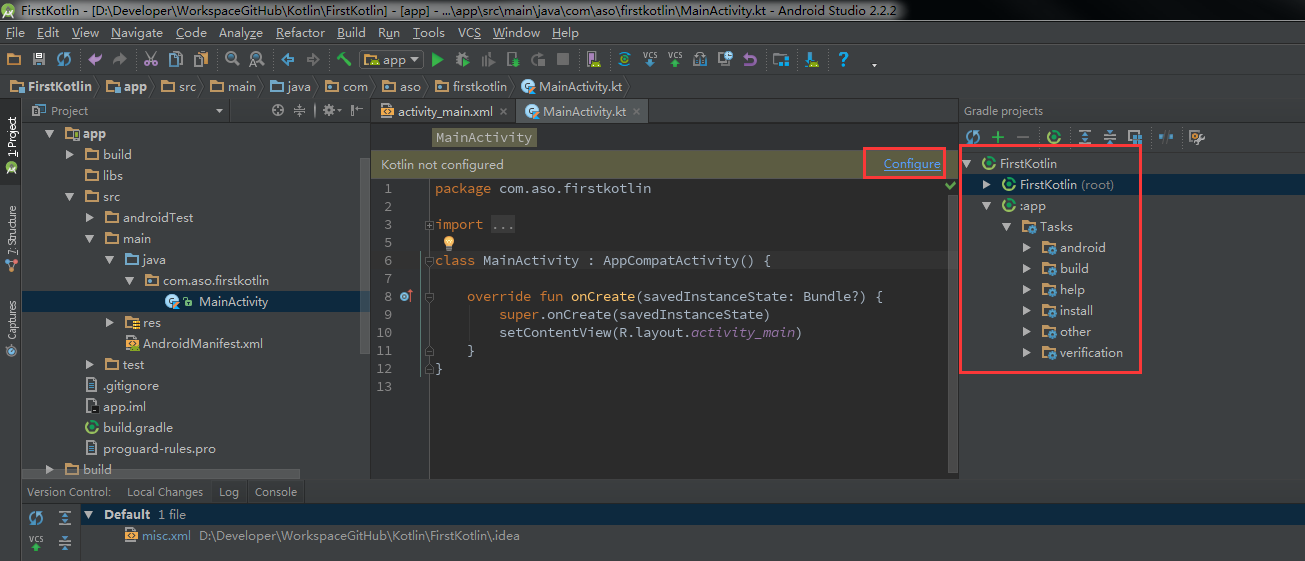This screenshot has height=561, width=1305.
Task: Expand FirstKotlin (root) in Gradle projects
Action: tap(987, 185)
